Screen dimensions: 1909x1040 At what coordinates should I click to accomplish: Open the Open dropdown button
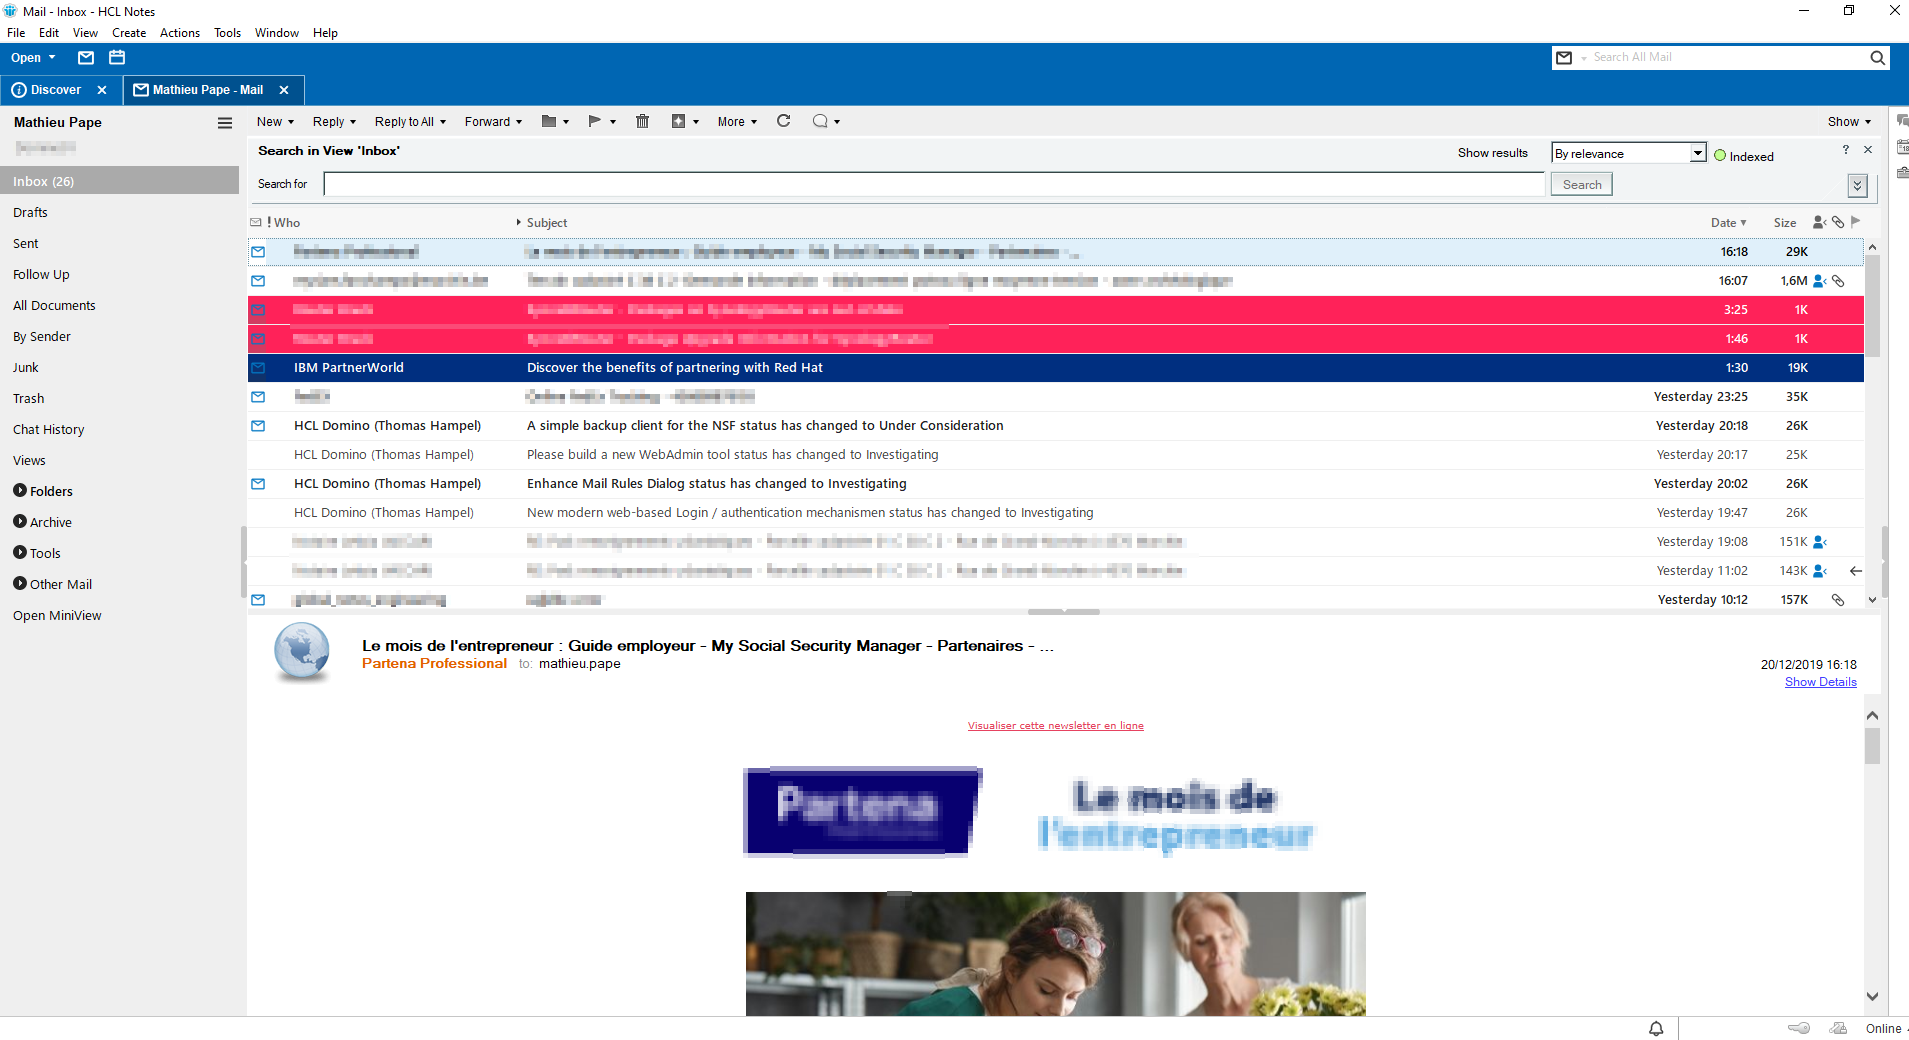(x=33, y=58)
